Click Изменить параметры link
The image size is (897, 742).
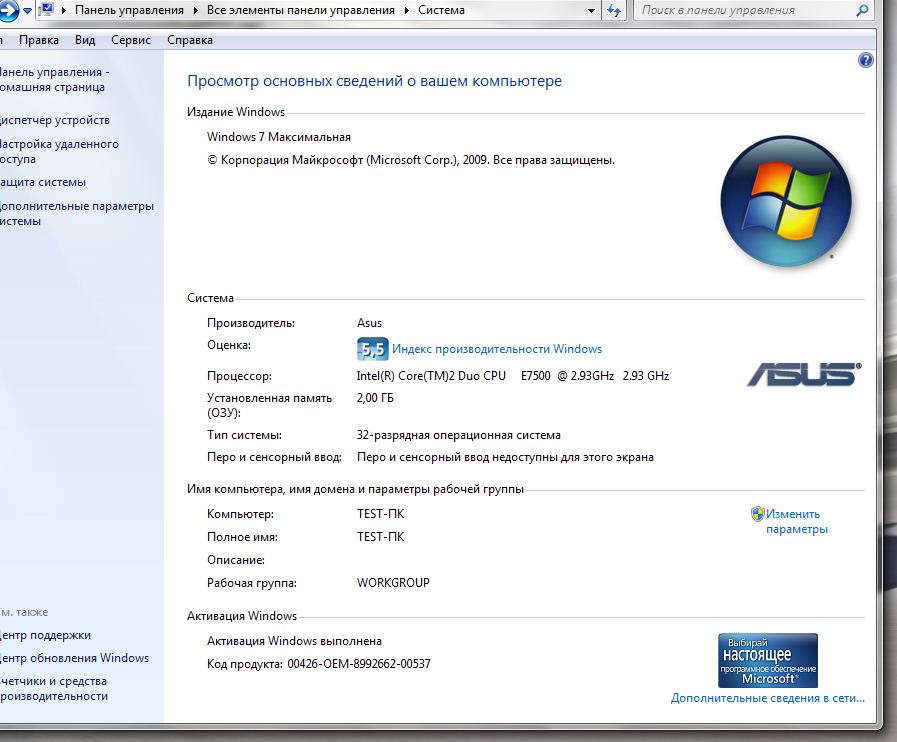tap(796, 522)
